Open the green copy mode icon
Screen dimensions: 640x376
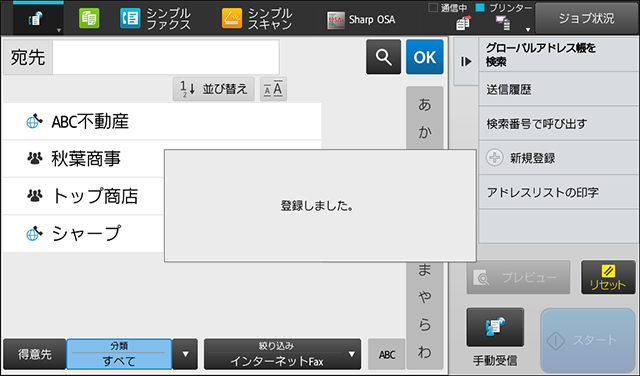[89, 19]
